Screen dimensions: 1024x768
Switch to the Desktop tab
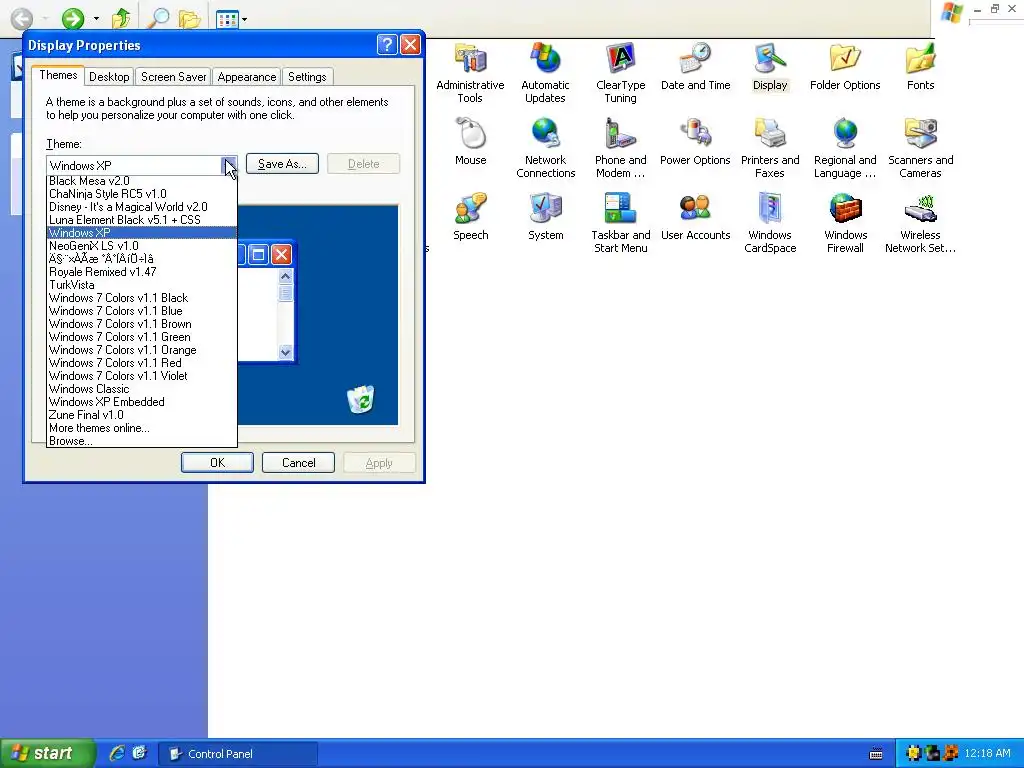coord(109,77)
